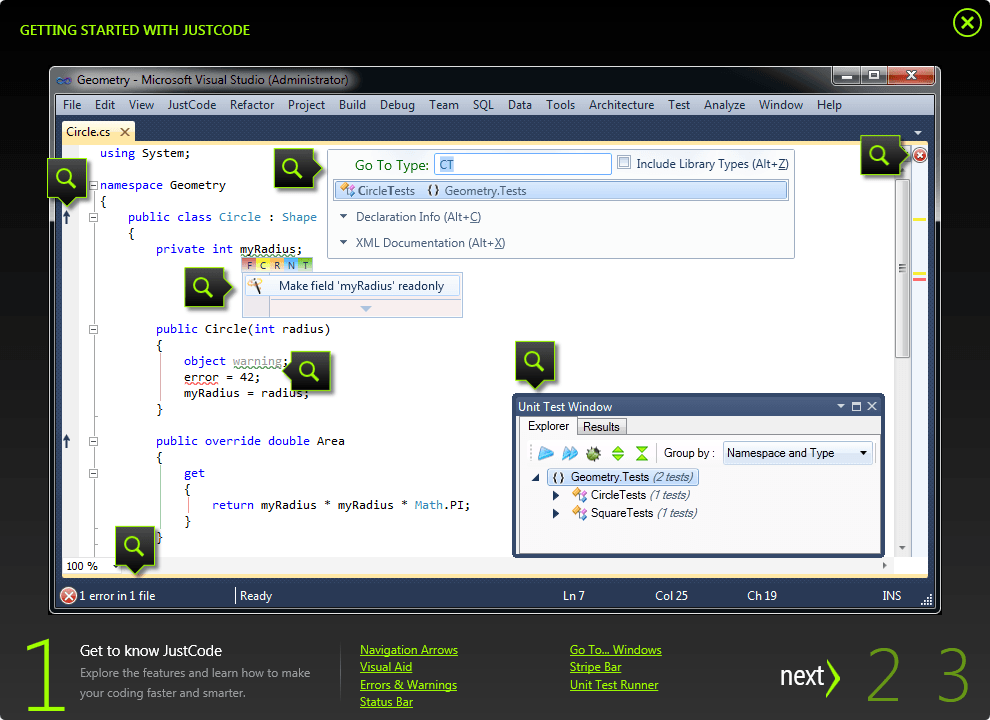Click the SquareTests class icon in test tree
Image resolution: width=990 pixels, height=720 pixels.
coord(580,513)
